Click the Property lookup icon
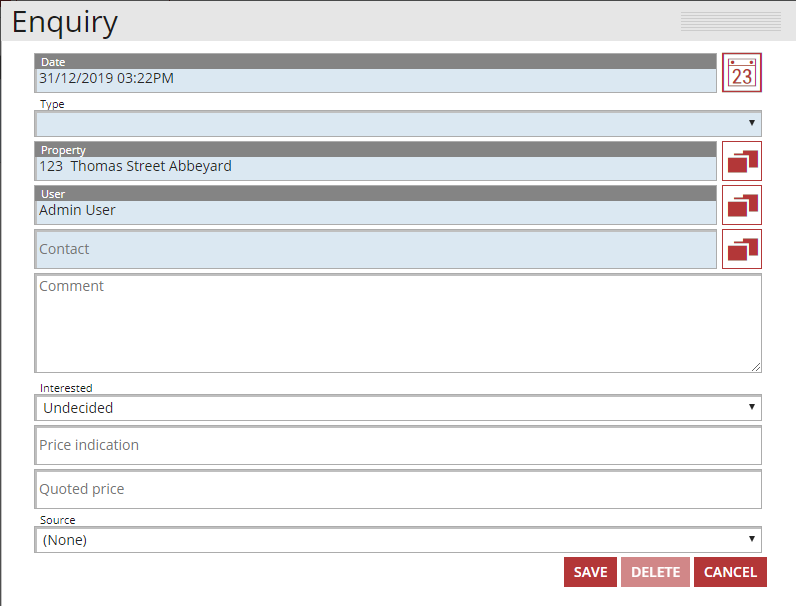Image resolution: width=796 pixels, height=606 pixels. pos(741,161)
